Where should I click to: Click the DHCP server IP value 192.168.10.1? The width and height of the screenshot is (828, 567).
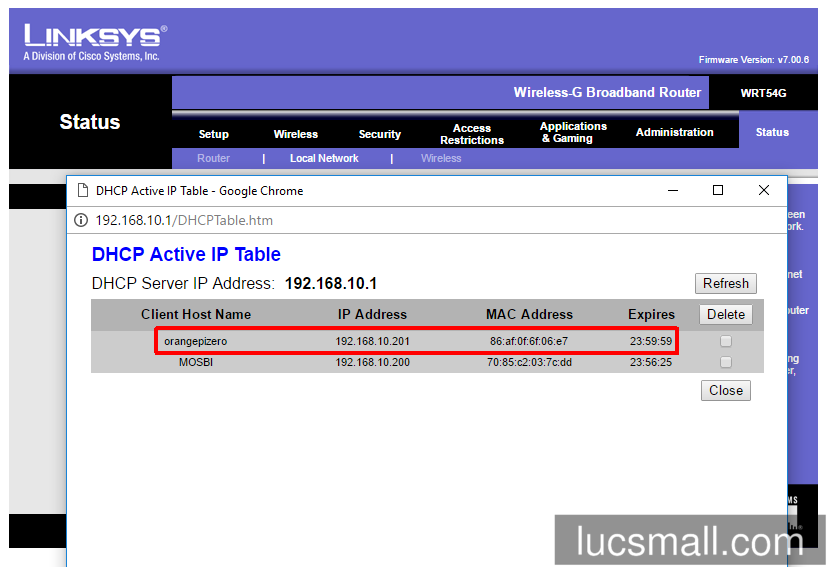point(331,284)
